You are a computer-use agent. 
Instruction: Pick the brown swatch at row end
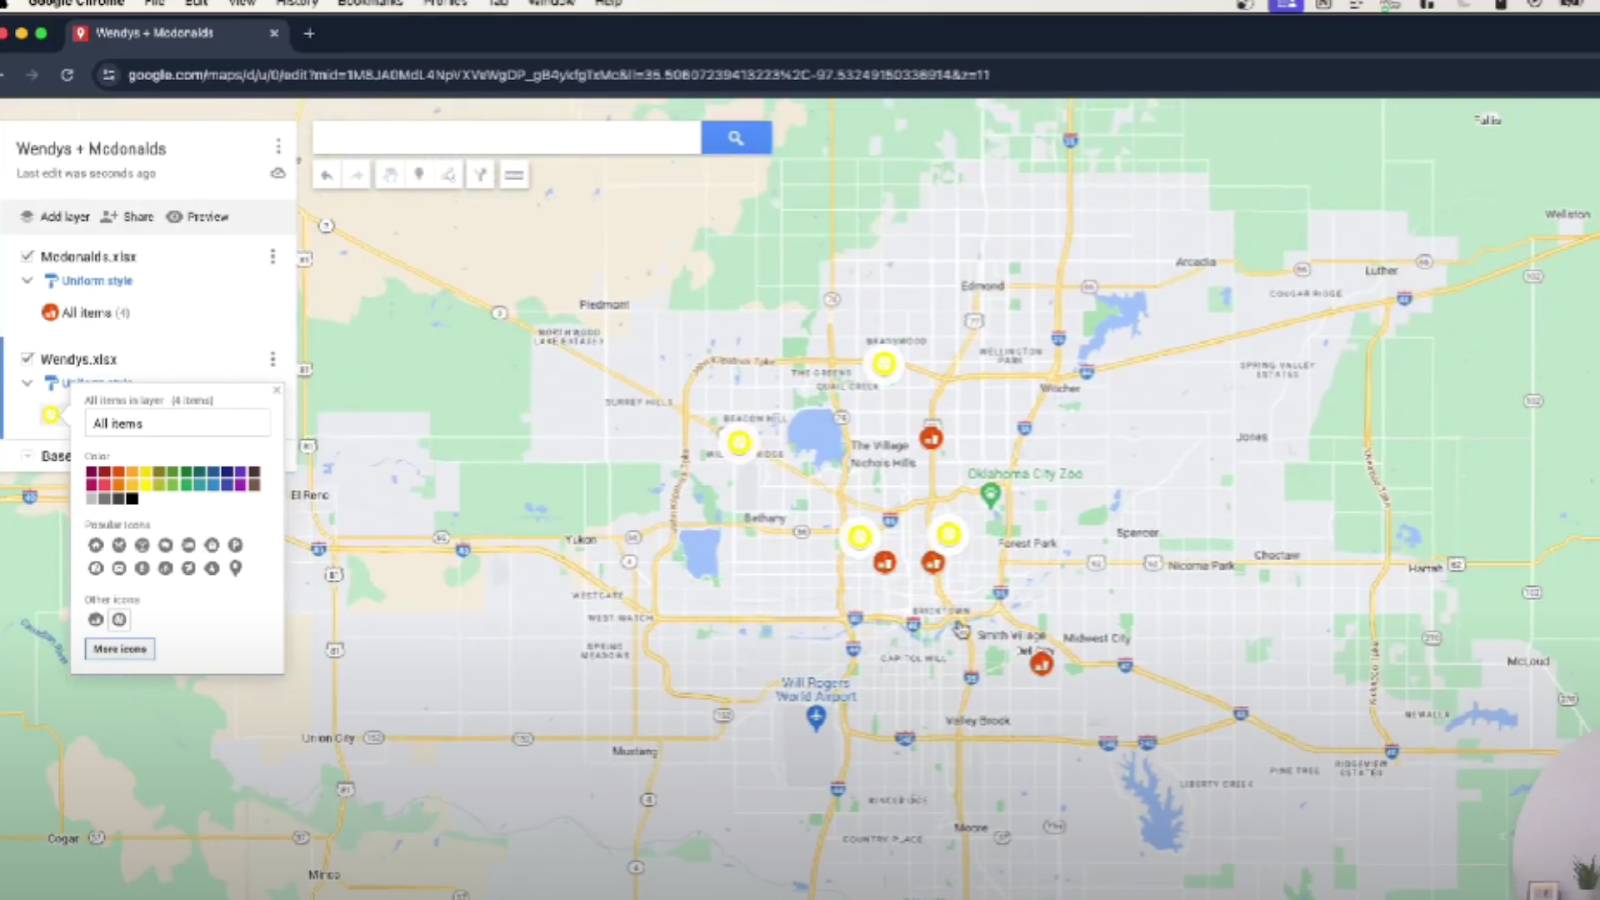[x=254, y=485]
